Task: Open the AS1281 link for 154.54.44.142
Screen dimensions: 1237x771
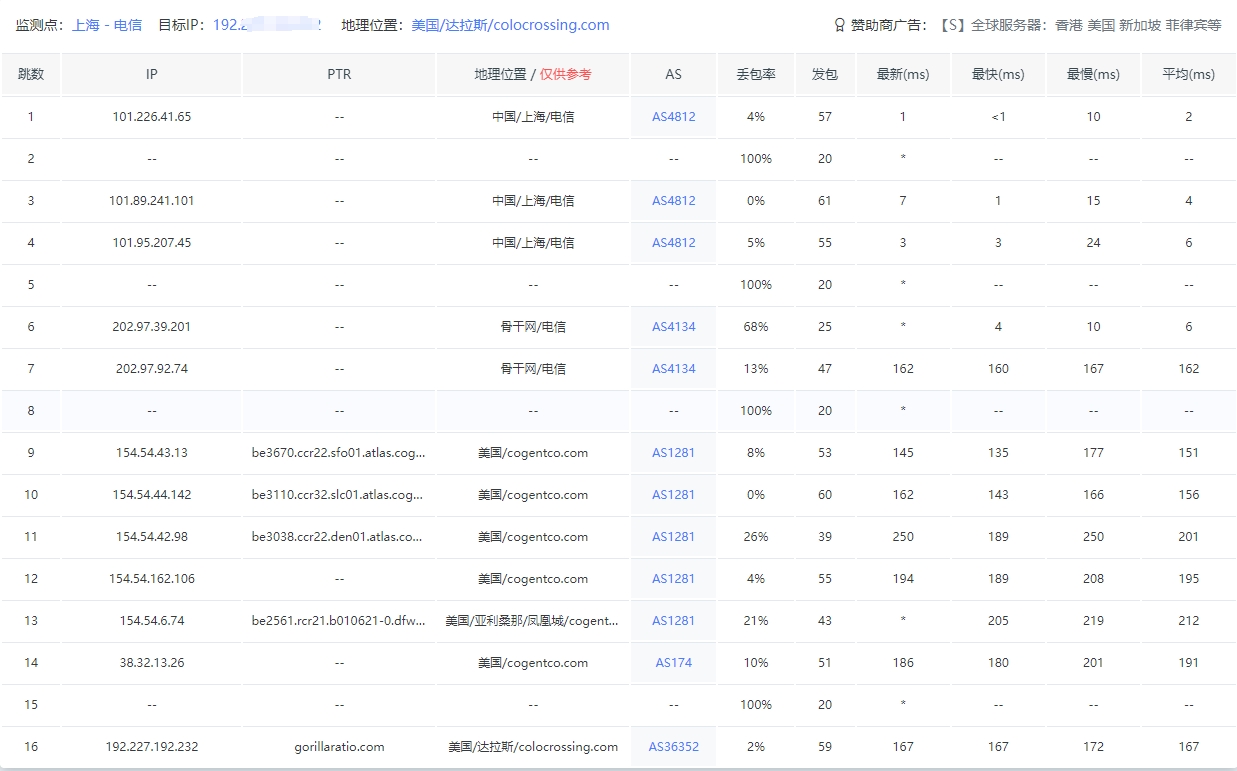Action: tap(674, 495)
